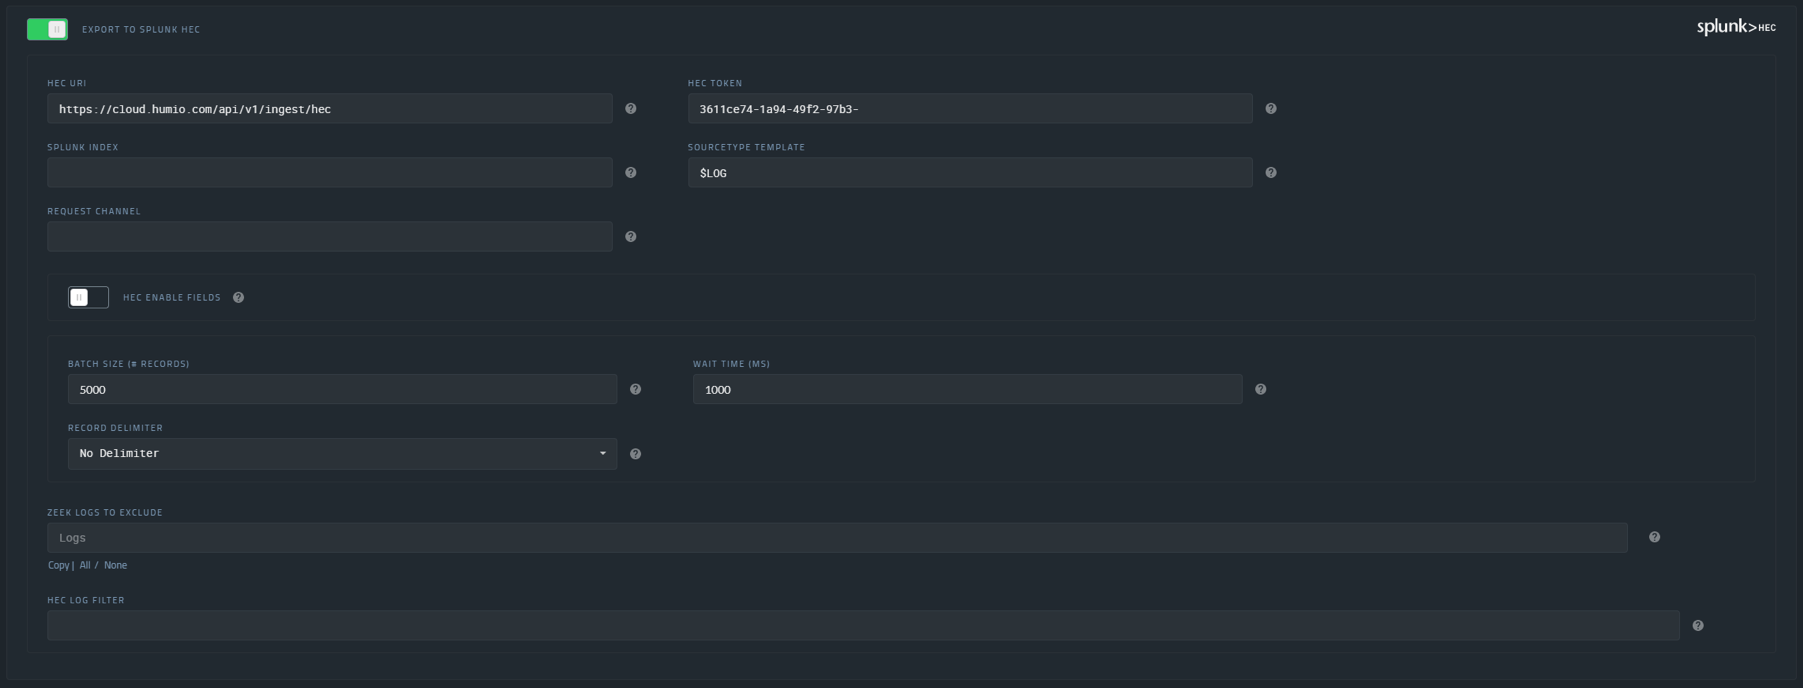Click the Copy link under Zeek logs
The height and width of the screenshot is (688, 1803).
click(59, 566)
